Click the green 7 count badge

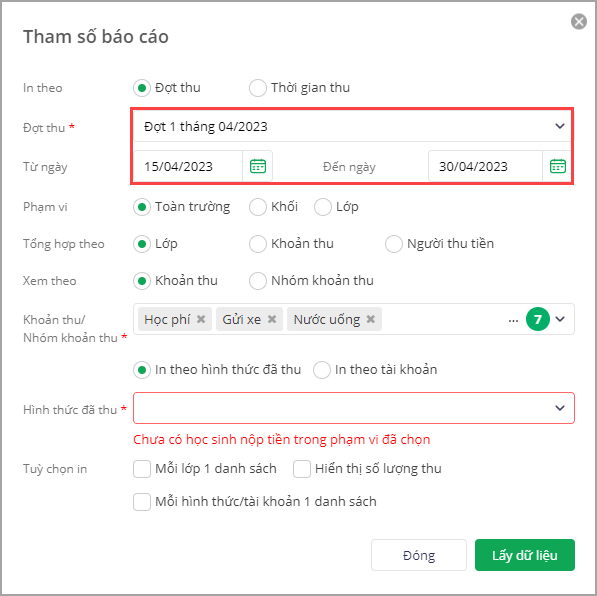point(538,319)
